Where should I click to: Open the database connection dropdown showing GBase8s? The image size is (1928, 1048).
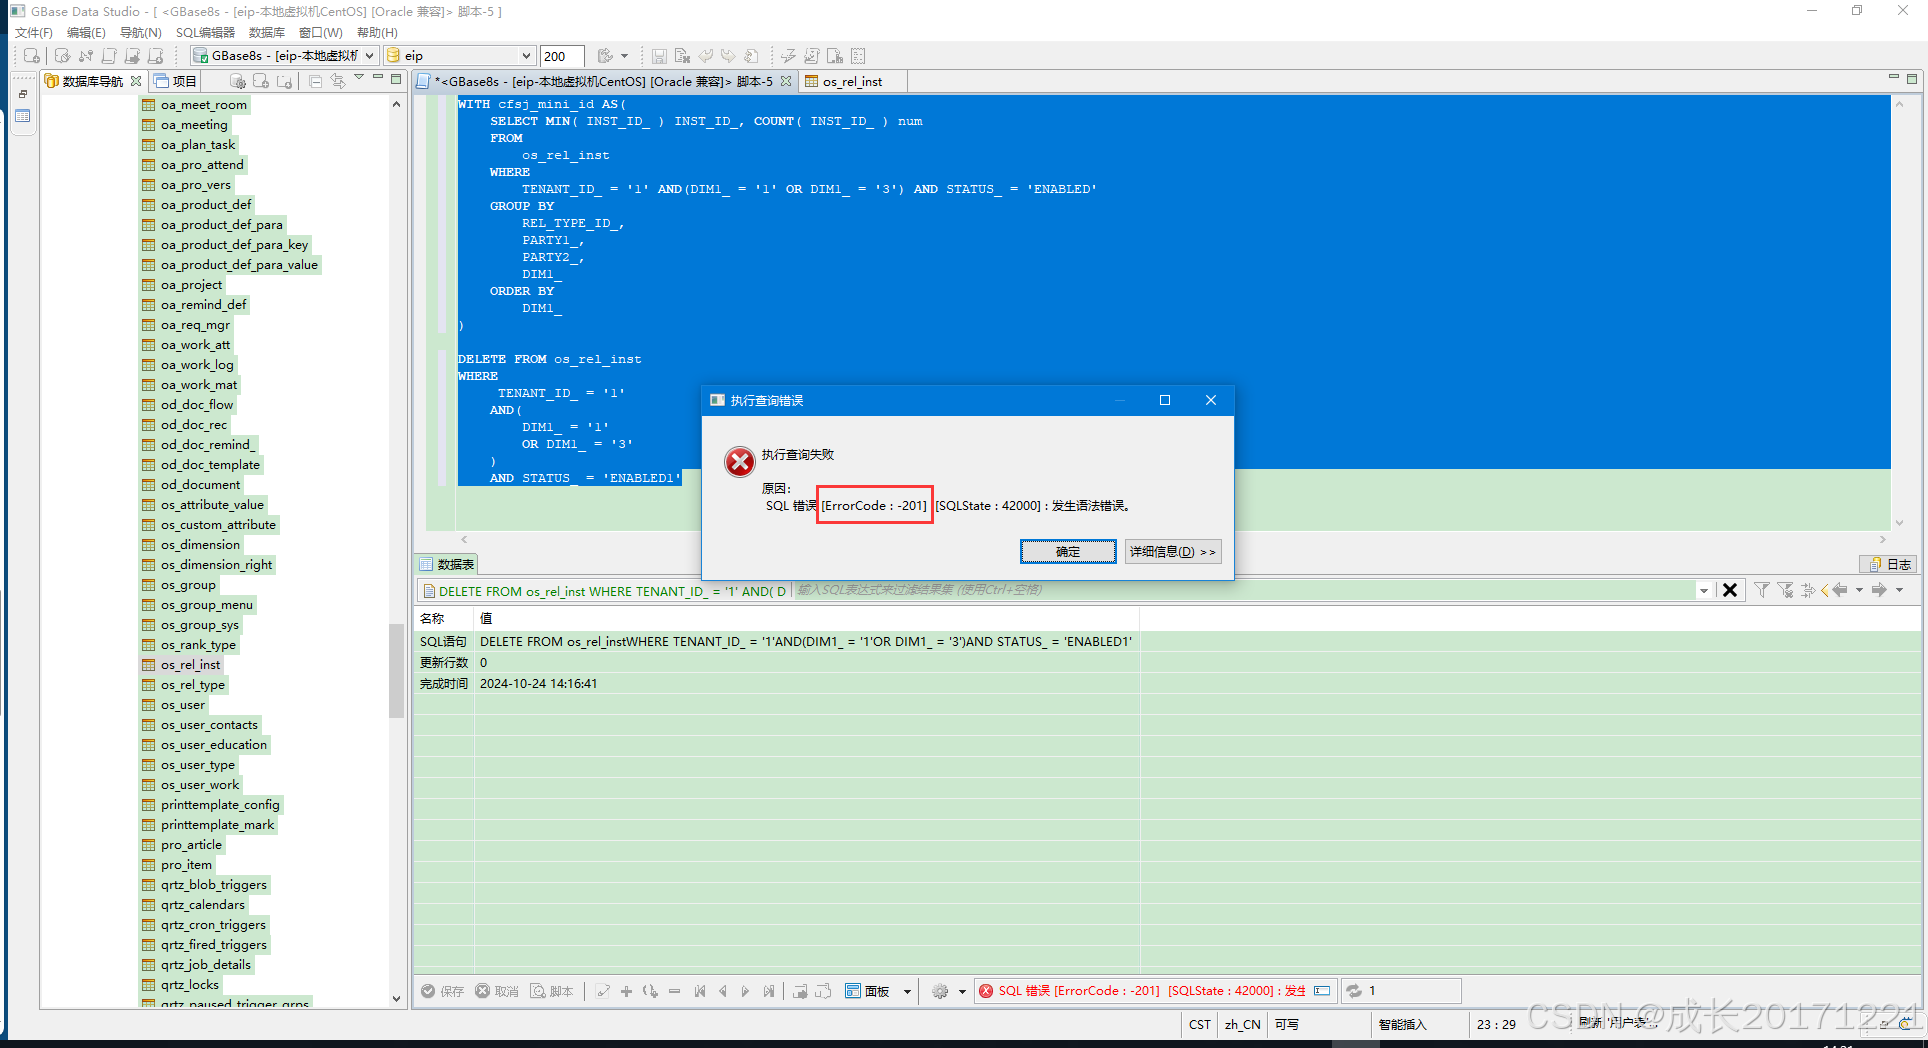pos(283,55)
